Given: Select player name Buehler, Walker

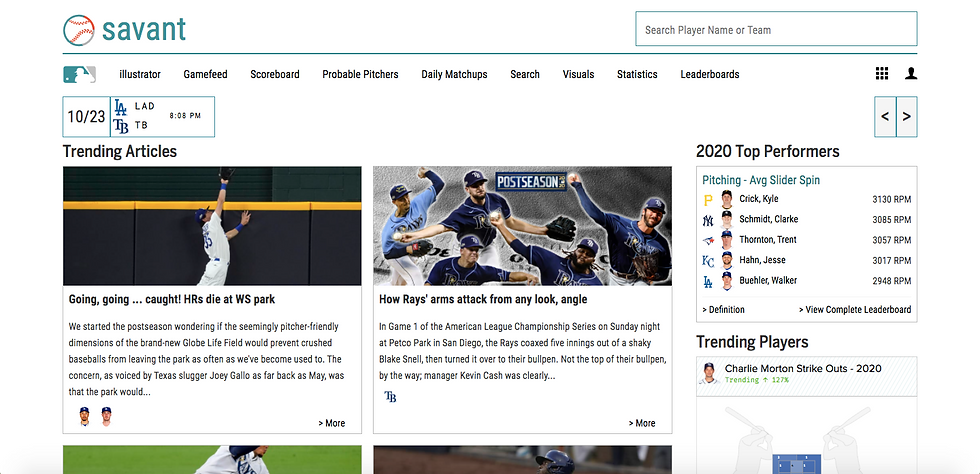Looking at the screenshot, I should [768, 280].
